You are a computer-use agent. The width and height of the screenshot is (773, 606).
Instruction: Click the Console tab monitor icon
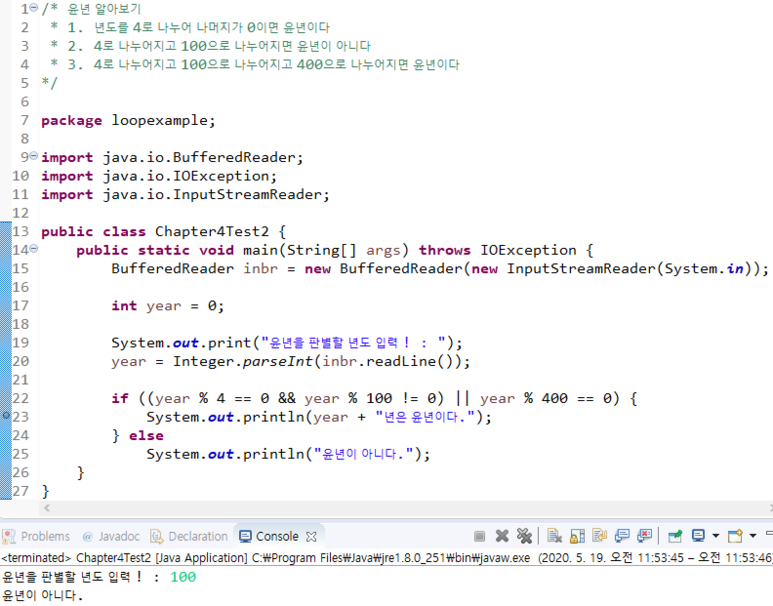(245, 536)
